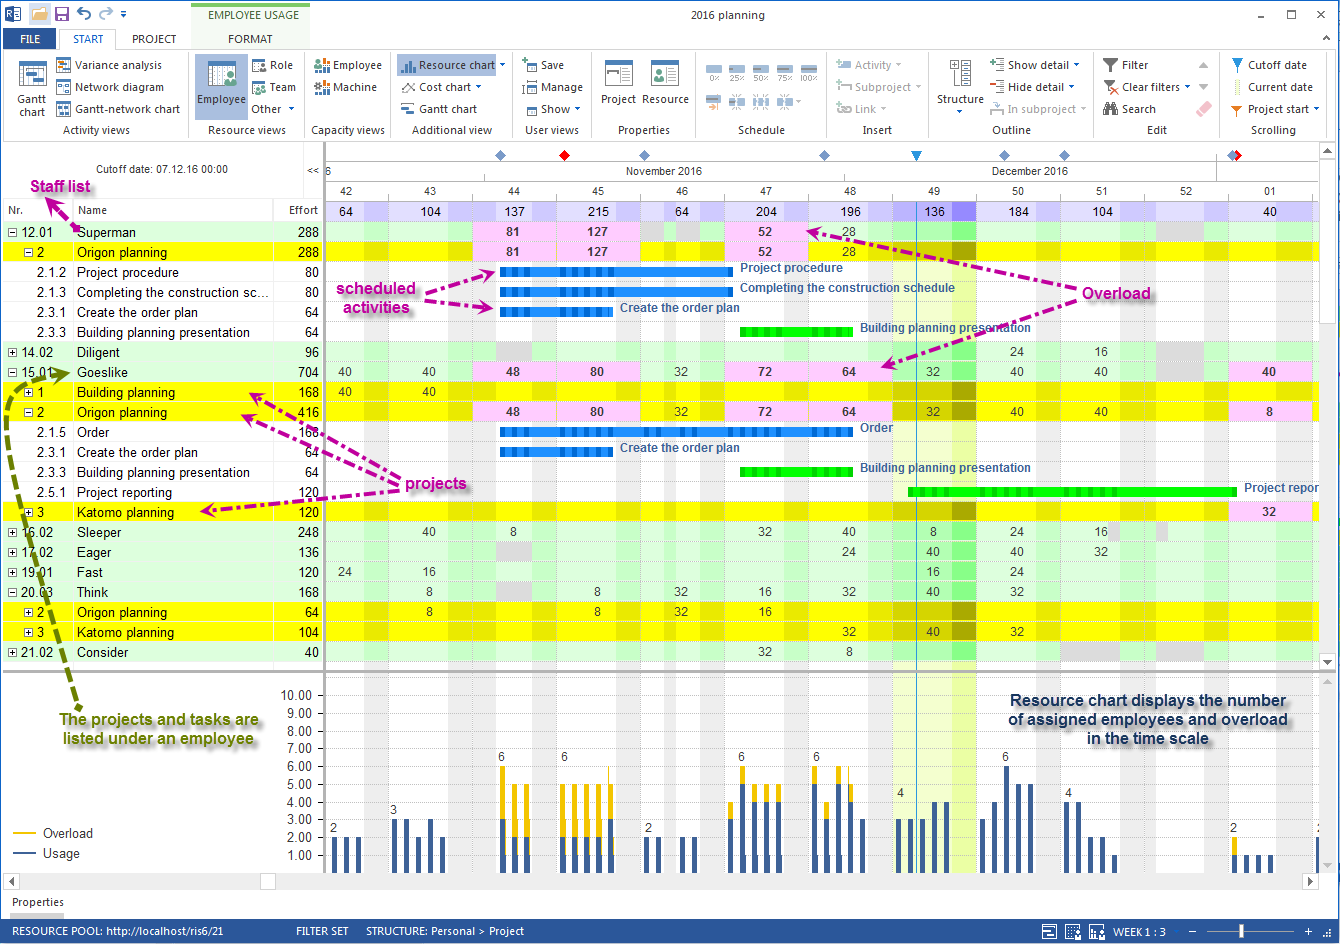
Task: Expand the 16.02 Sleeper row
Action: (13, 532)
